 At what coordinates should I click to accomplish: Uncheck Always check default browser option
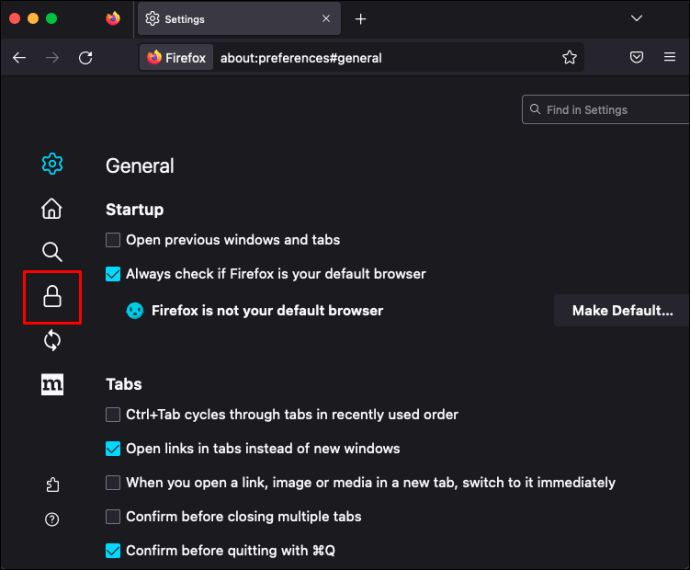point(114,274)
